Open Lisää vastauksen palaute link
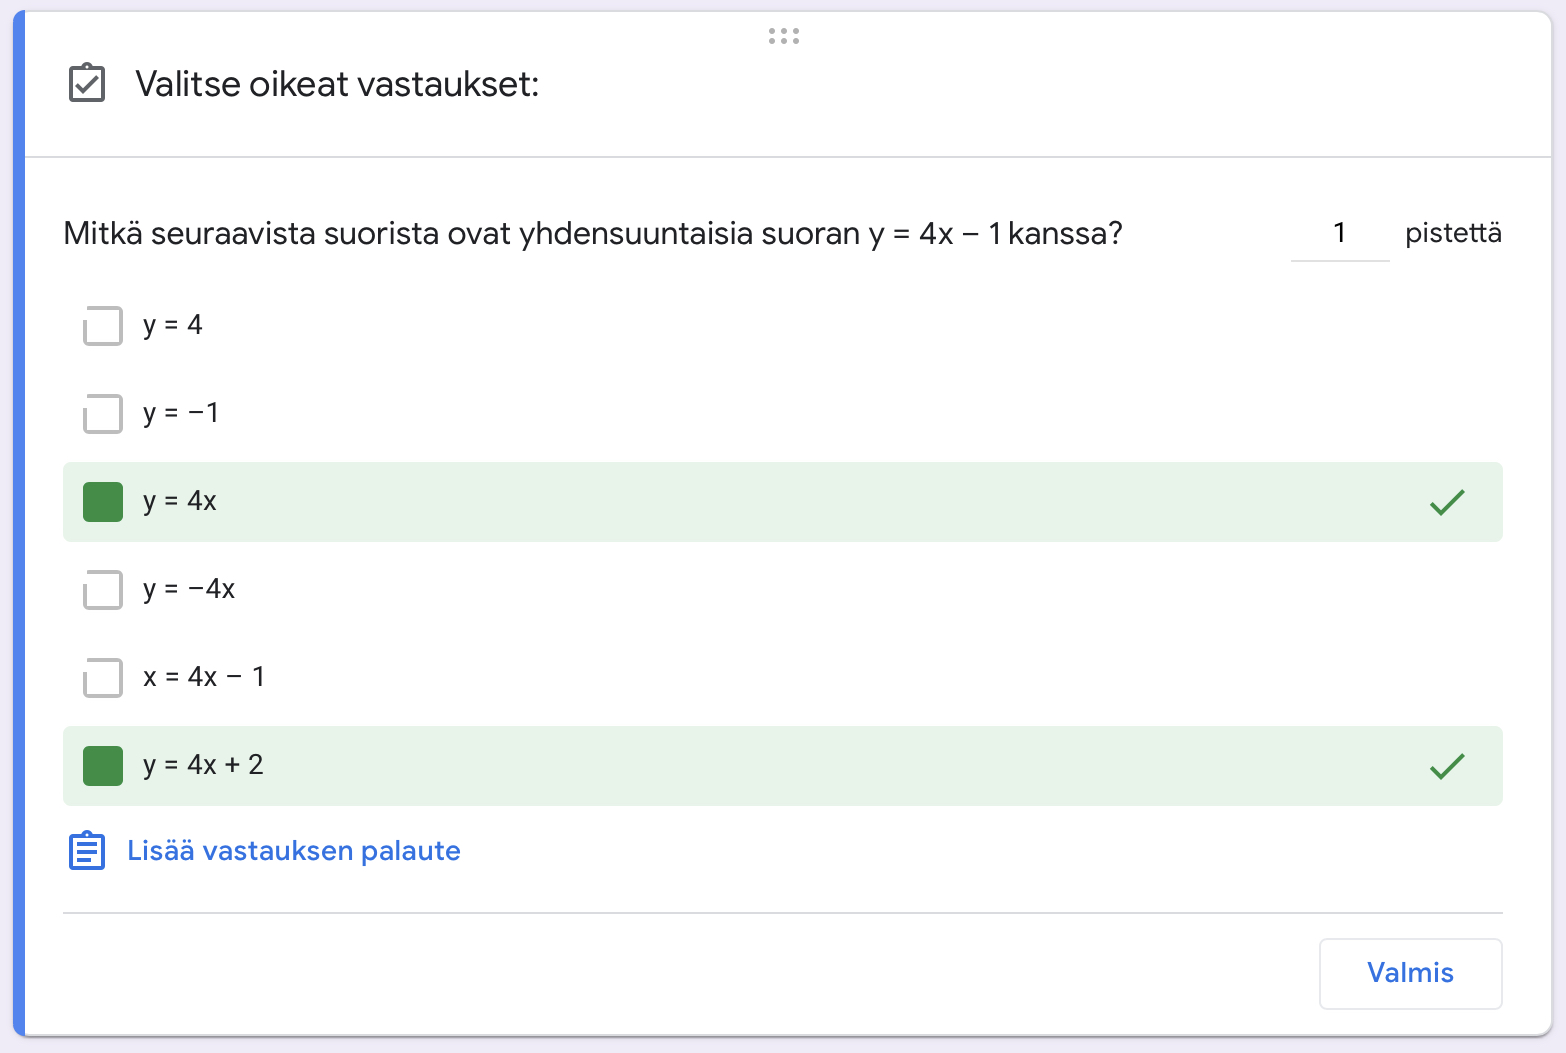Viewport: 1566px width, 1053px height. click(293, 851)
